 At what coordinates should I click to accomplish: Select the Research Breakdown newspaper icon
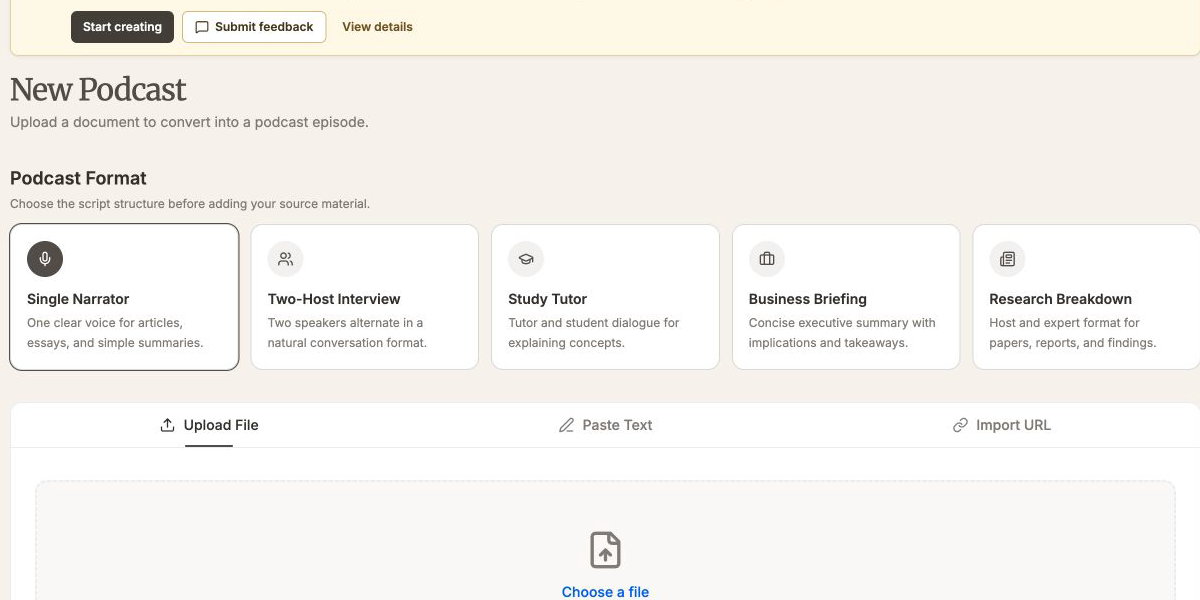click(x=1007, y=259)
